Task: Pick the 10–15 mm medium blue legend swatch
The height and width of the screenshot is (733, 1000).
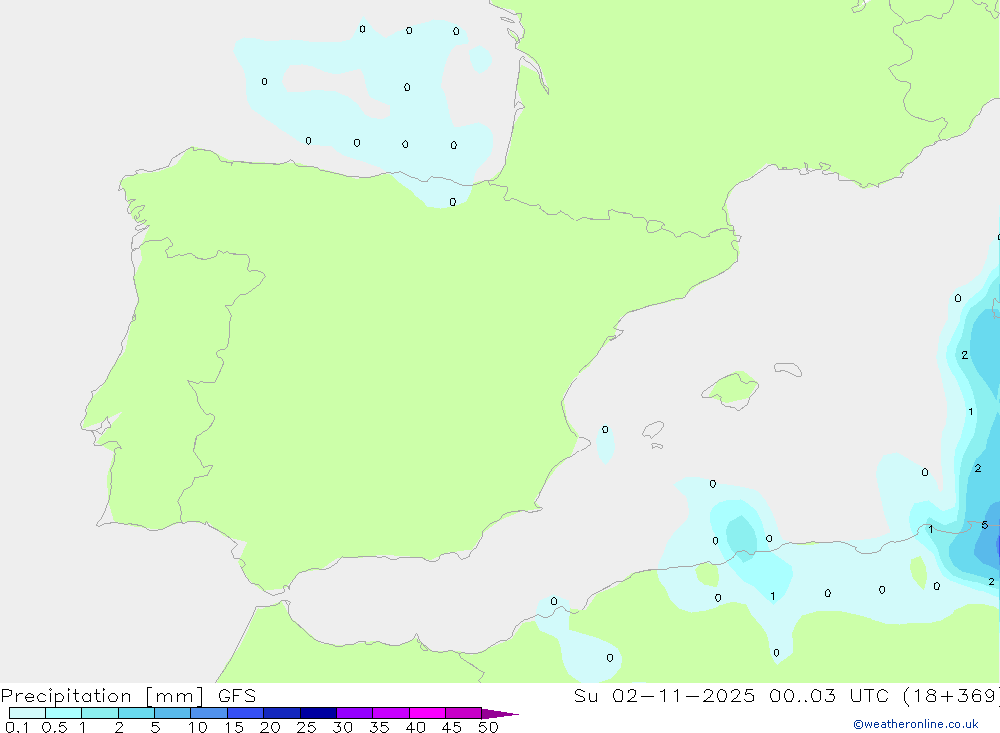Action: (x=209, y=713)
